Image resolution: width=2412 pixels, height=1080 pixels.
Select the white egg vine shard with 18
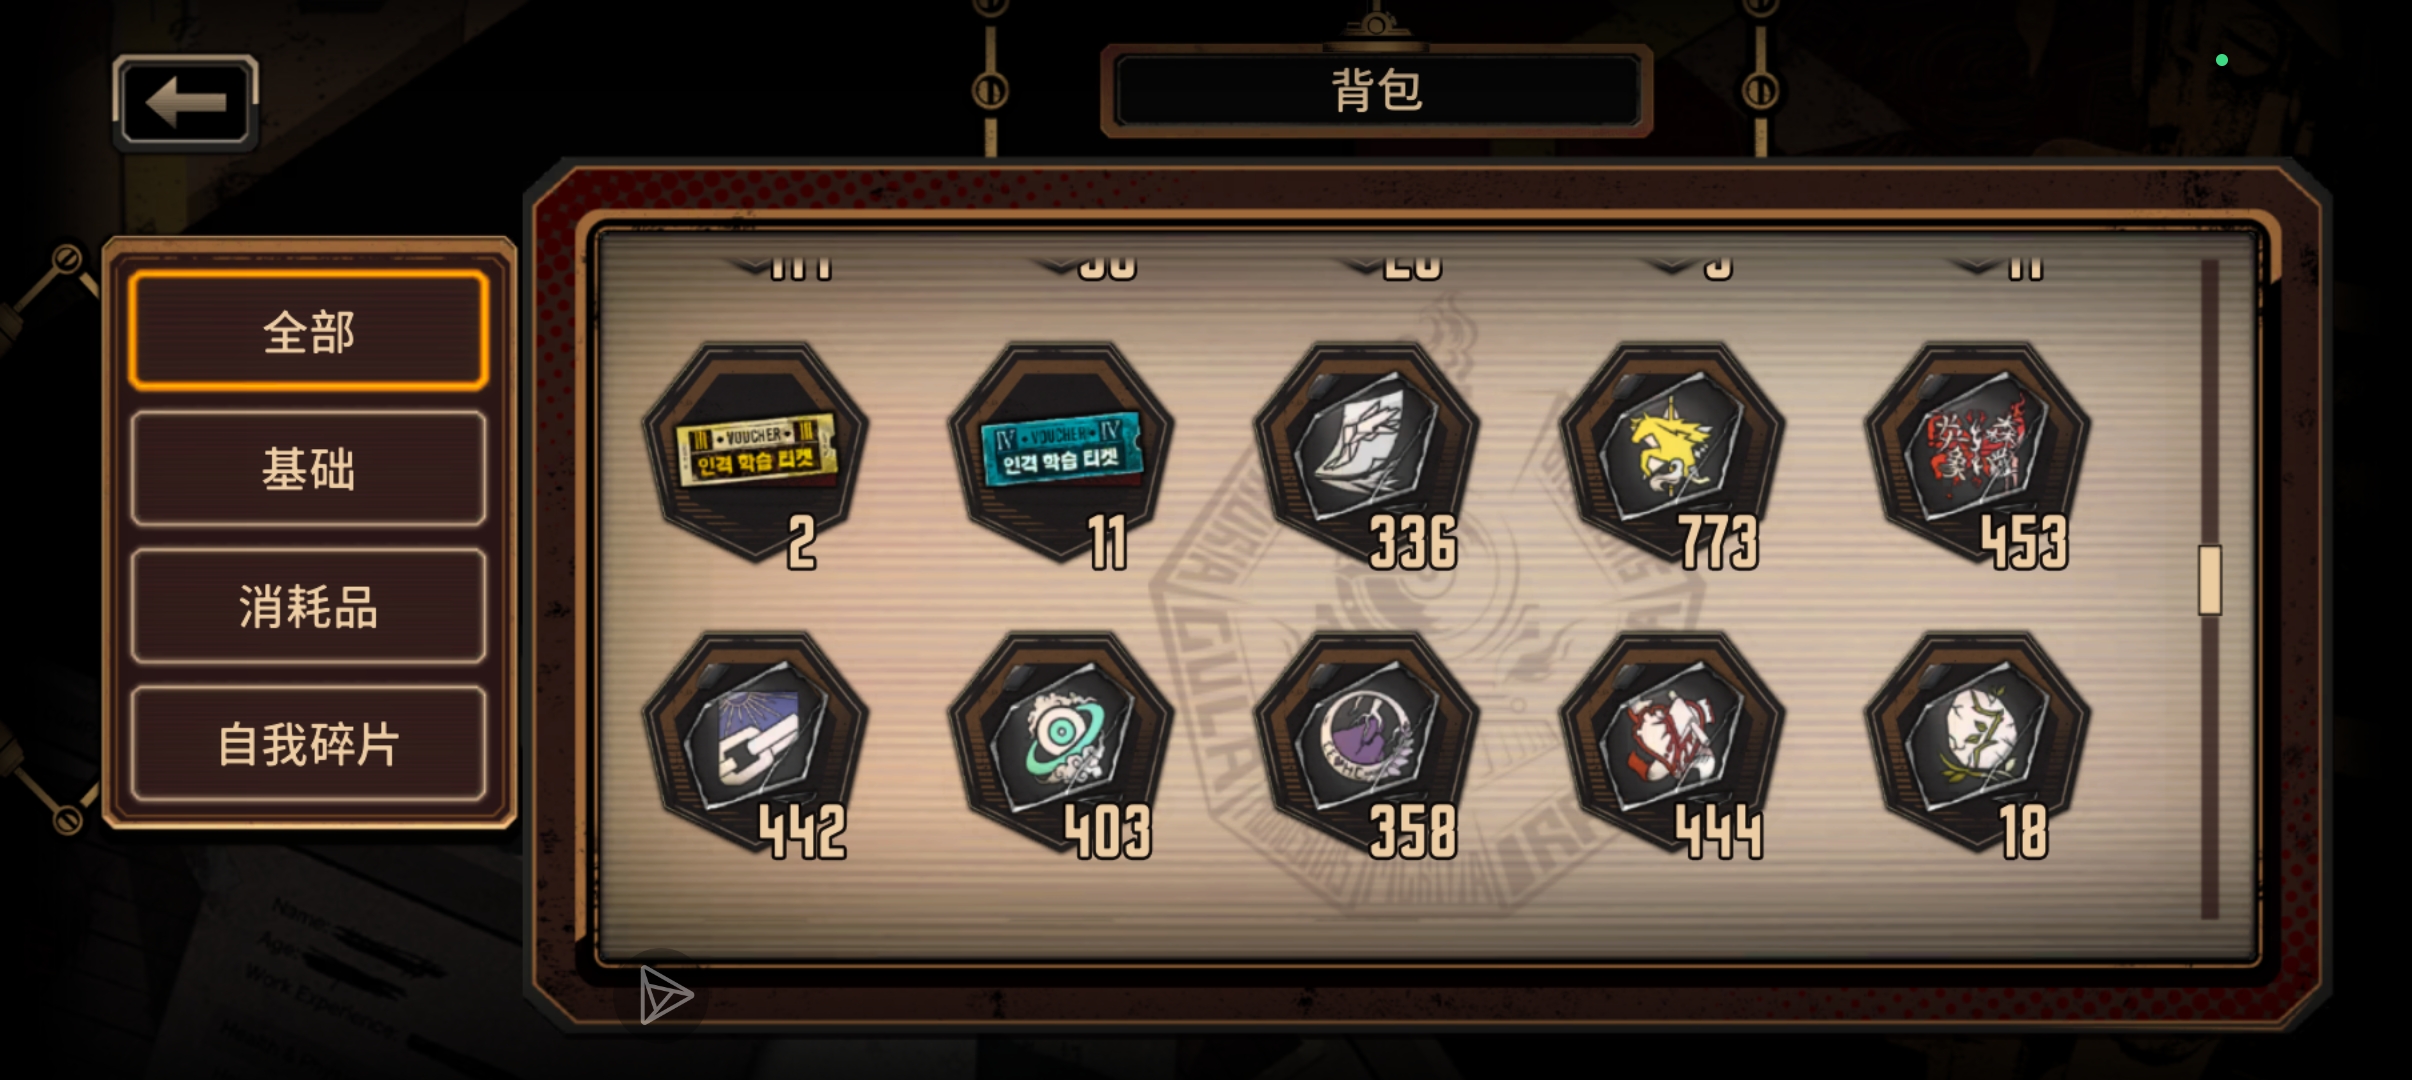(x=1979, y=741)
